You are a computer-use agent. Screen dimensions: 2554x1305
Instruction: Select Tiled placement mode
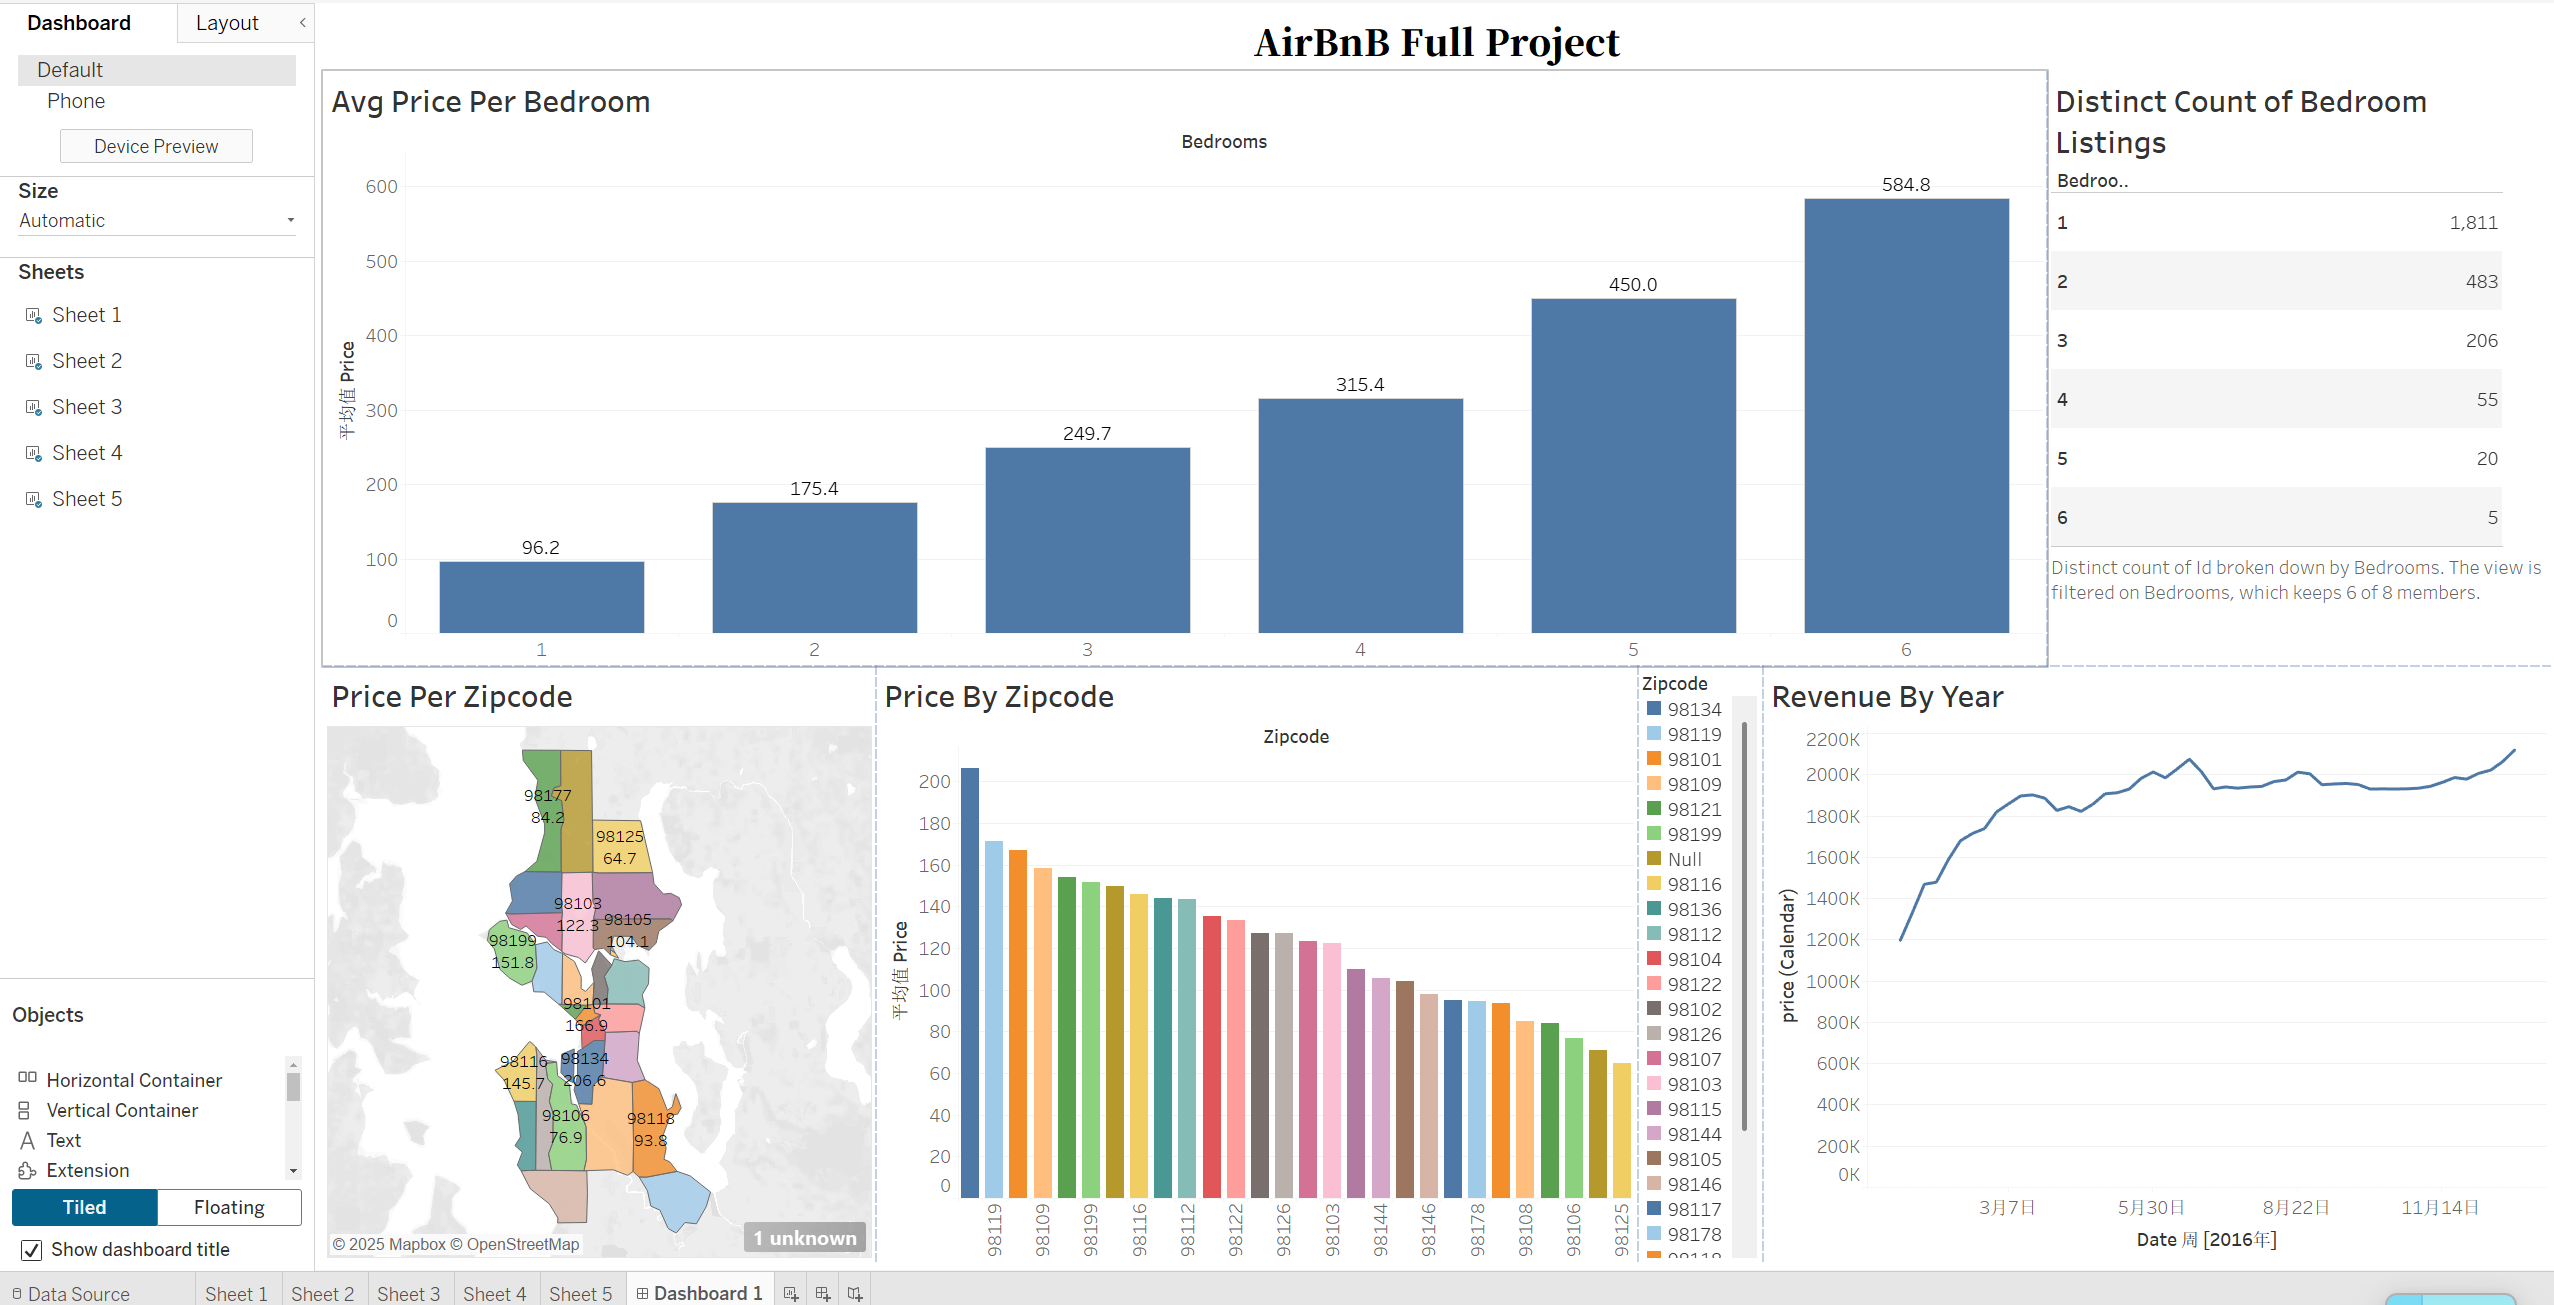tap(85, 1207)
